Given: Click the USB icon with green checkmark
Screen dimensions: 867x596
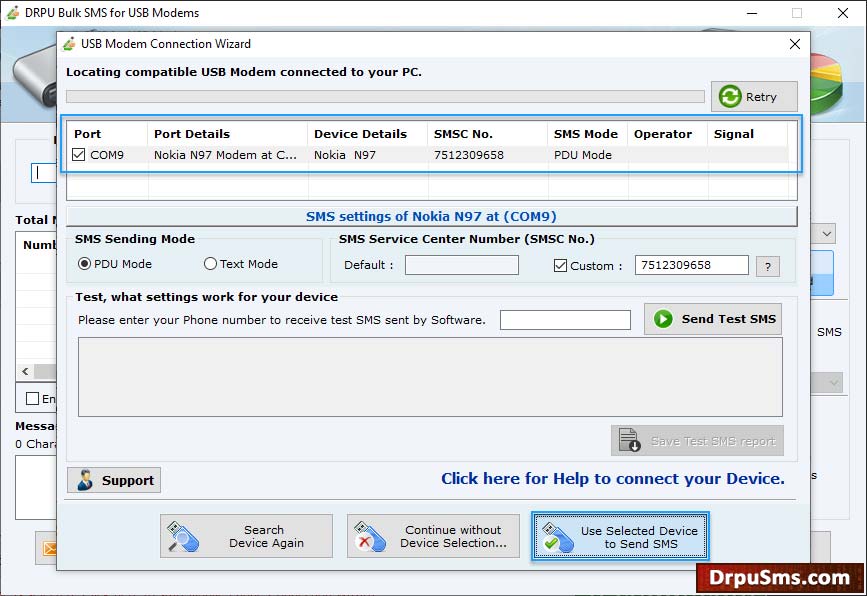Looking at the screenshot, I should [557, 537].
